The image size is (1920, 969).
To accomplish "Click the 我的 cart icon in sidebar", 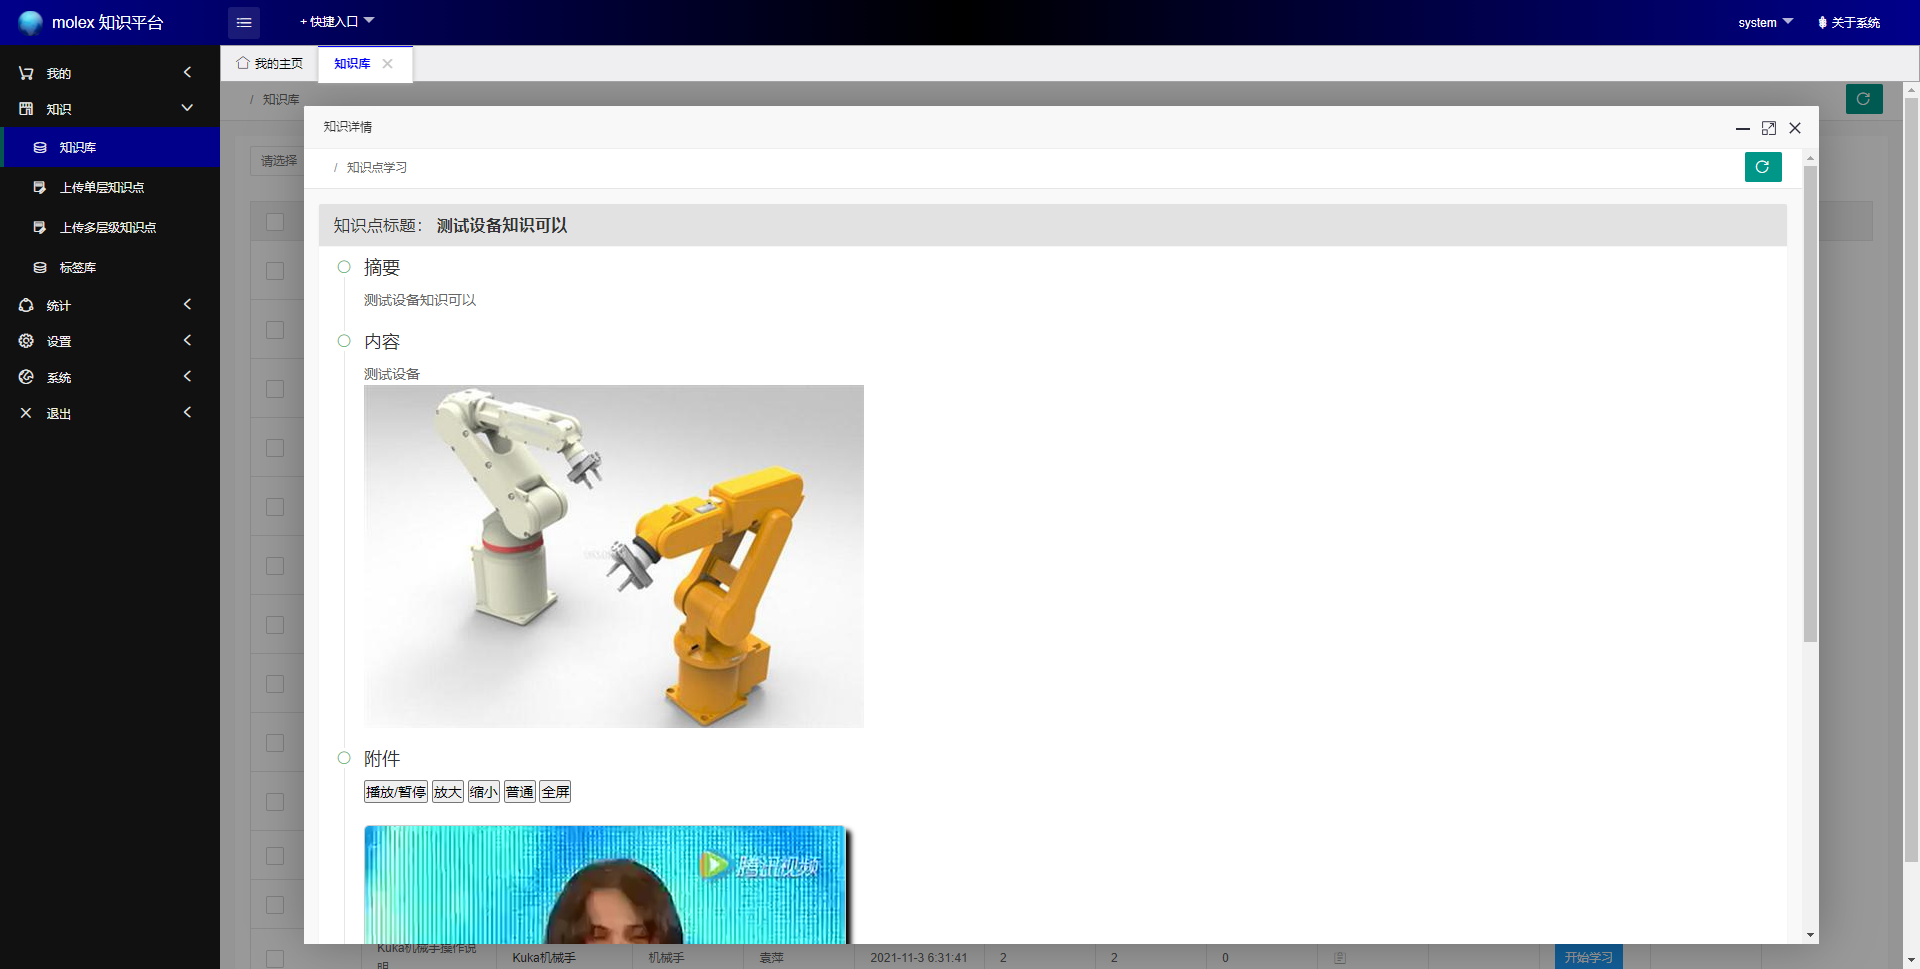I will tap(26, 73).
